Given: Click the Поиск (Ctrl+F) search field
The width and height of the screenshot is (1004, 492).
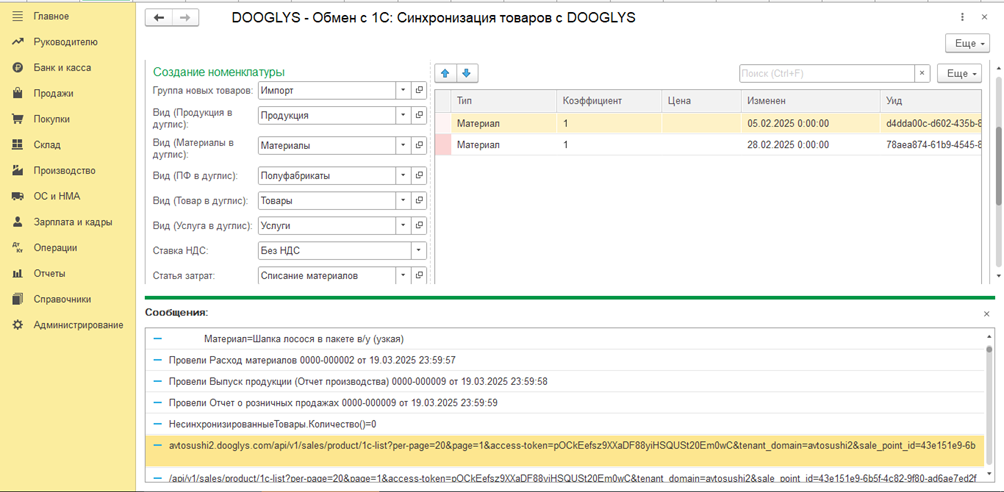Looking at the screenshot, I should pos(826,74).
